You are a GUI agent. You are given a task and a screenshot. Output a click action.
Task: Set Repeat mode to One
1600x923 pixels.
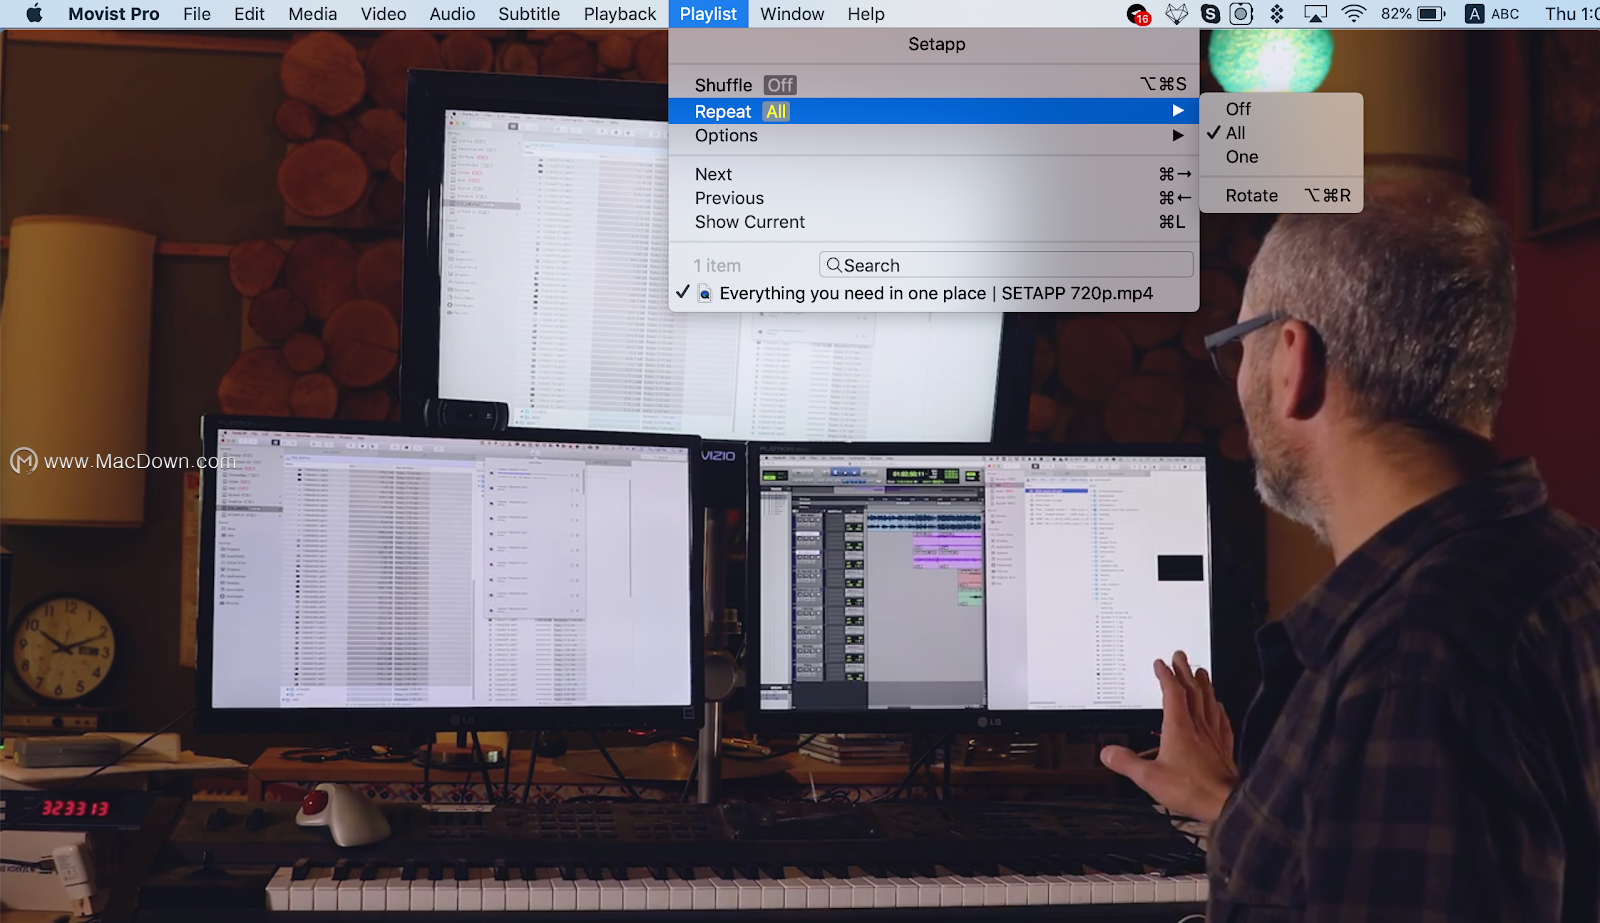pos(1281,157)
